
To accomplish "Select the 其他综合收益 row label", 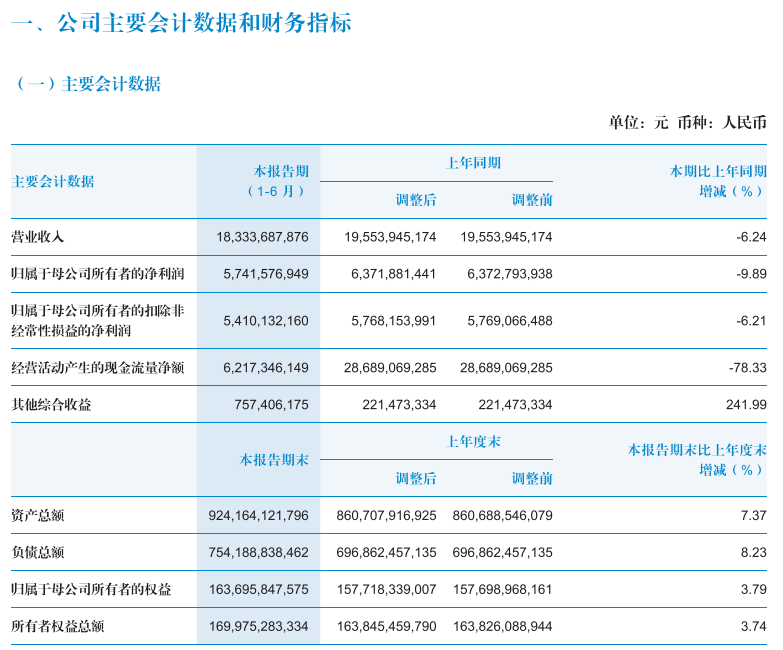I will click(x=51, y=405).
